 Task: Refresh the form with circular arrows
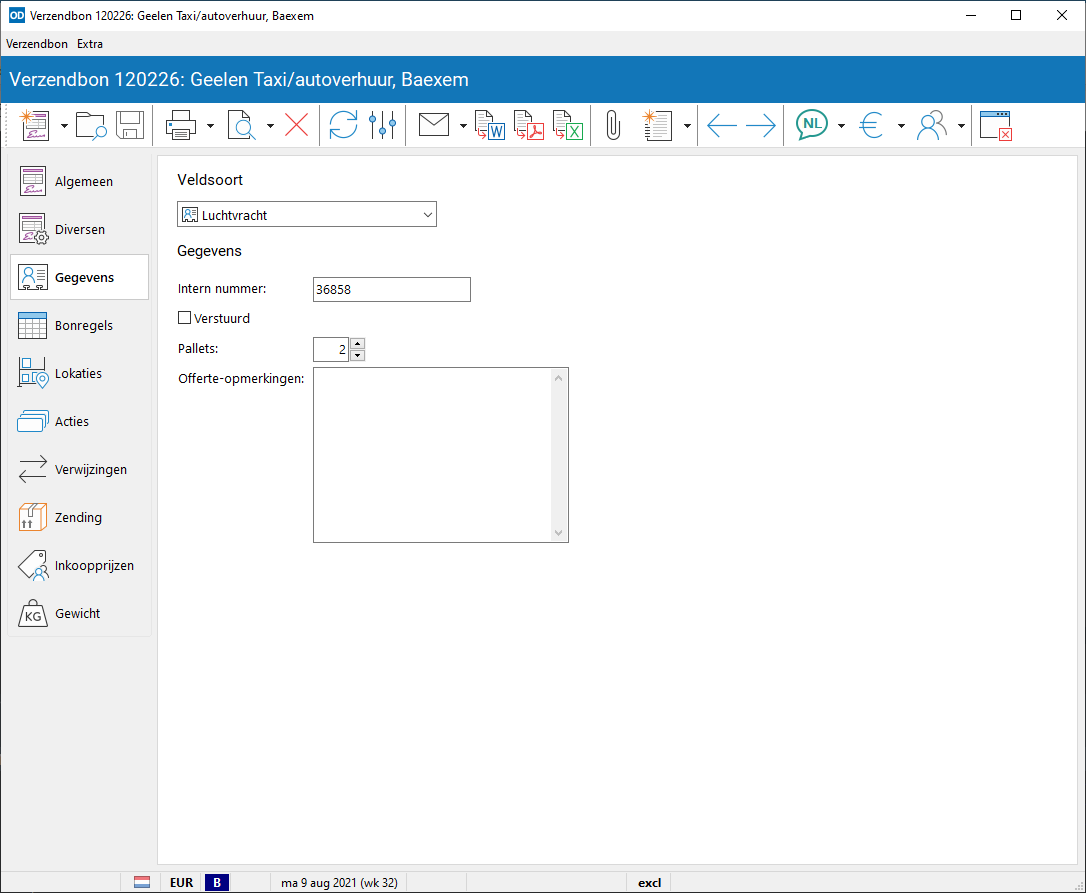[x=344, y=125]
